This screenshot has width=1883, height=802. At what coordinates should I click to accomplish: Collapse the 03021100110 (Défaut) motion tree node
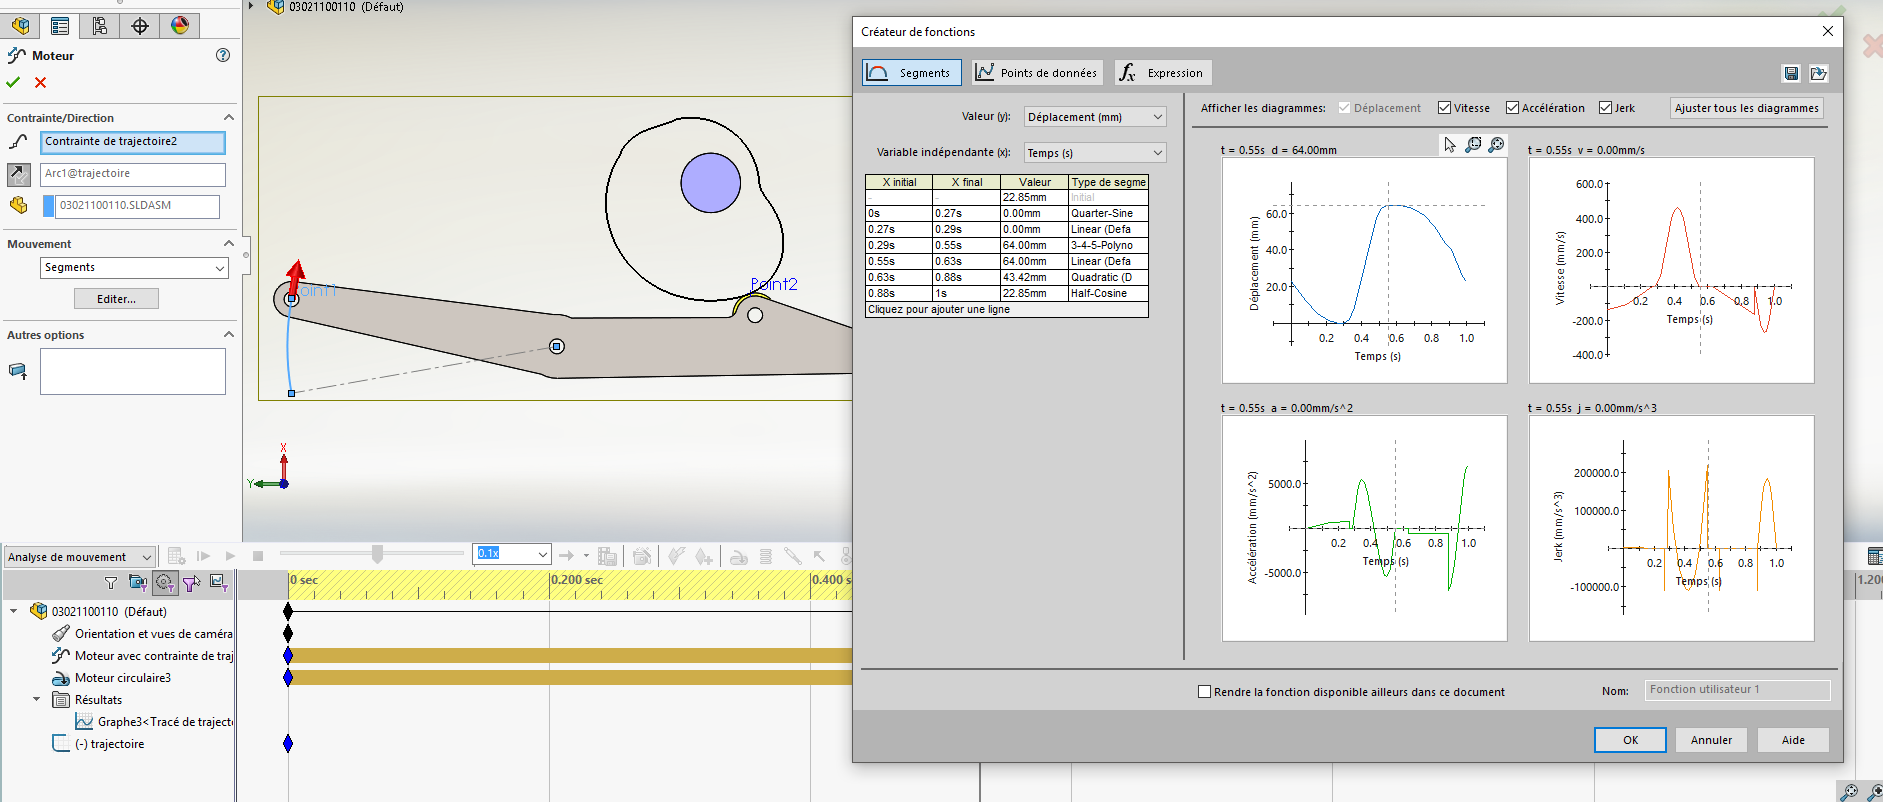[x=14, y=611]
